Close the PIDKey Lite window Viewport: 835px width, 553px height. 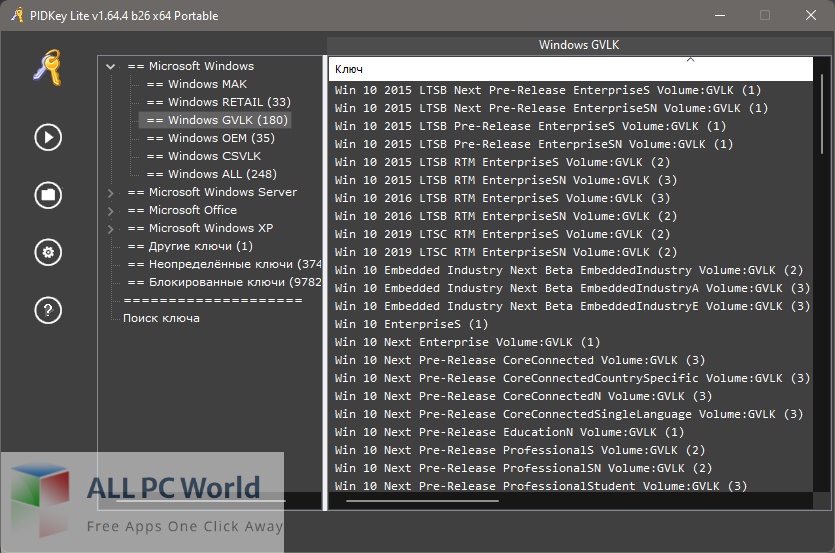pos(811,15)
